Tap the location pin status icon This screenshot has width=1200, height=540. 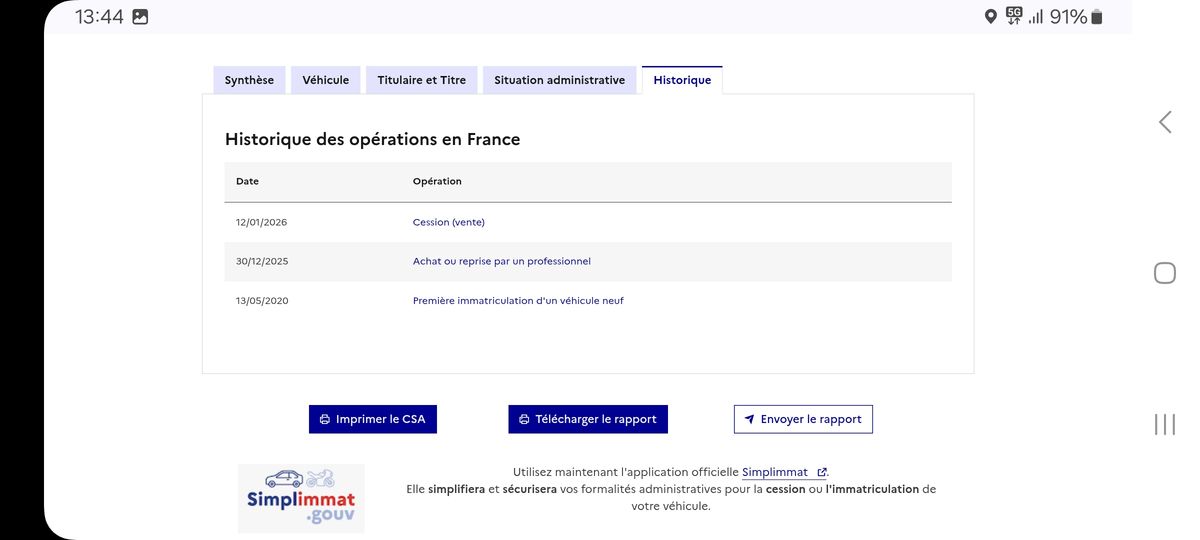[991, 16]
